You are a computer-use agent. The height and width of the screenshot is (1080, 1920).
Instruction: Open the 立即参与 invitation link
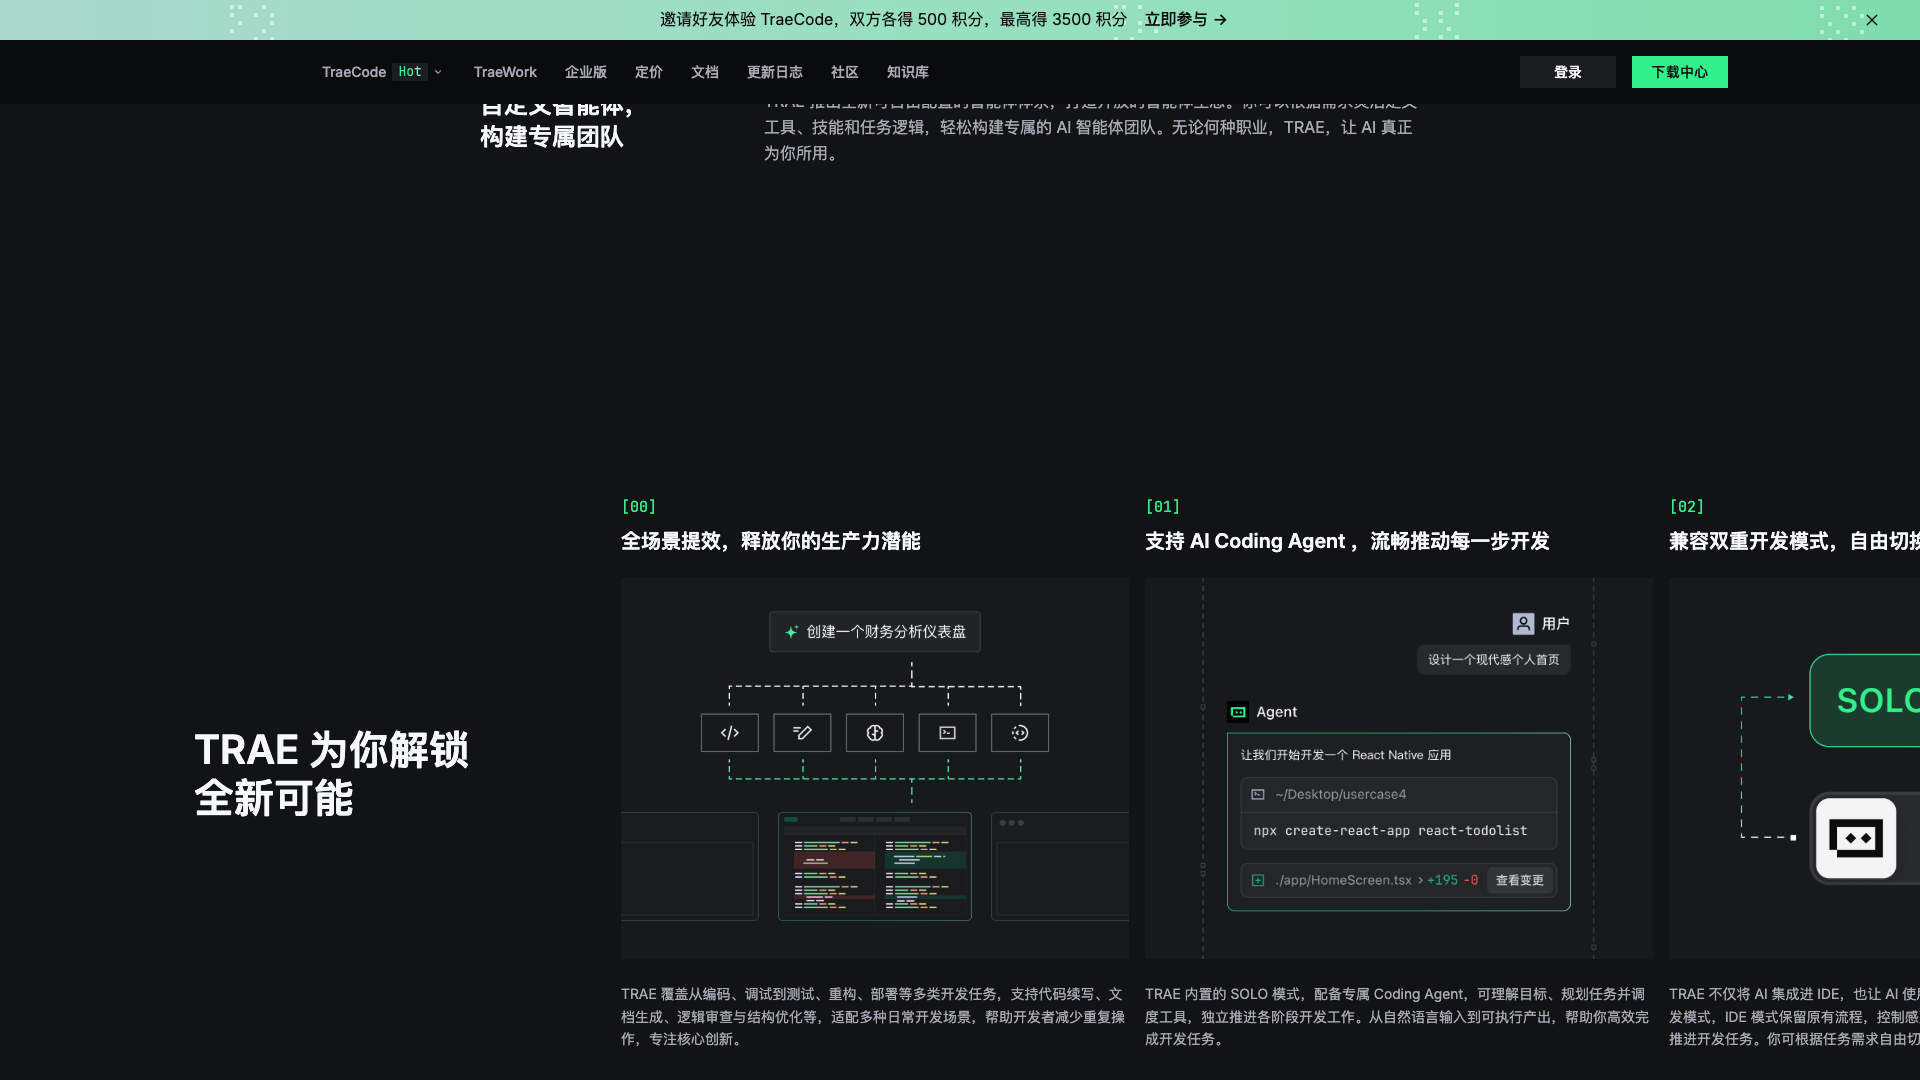coord(1186,20)
